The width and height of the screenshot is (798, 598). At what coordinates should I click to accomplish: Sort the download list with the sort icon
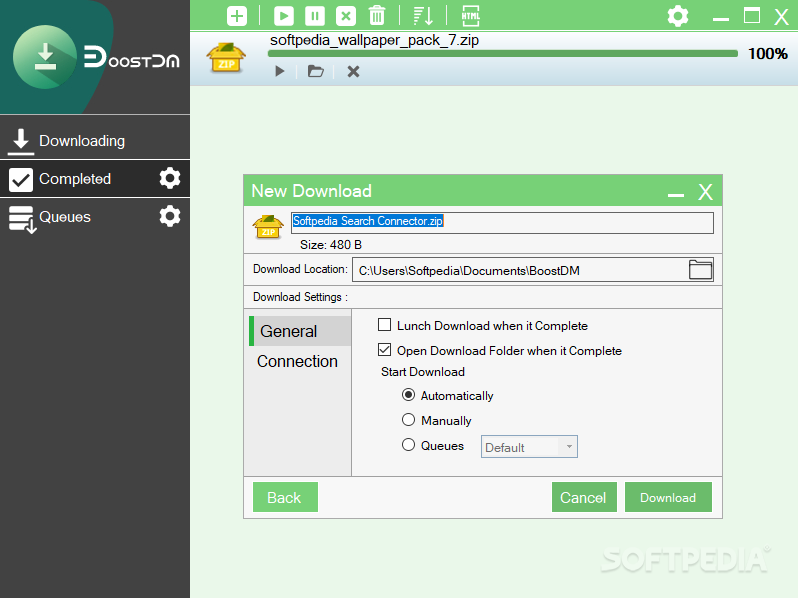pos(423,16)
